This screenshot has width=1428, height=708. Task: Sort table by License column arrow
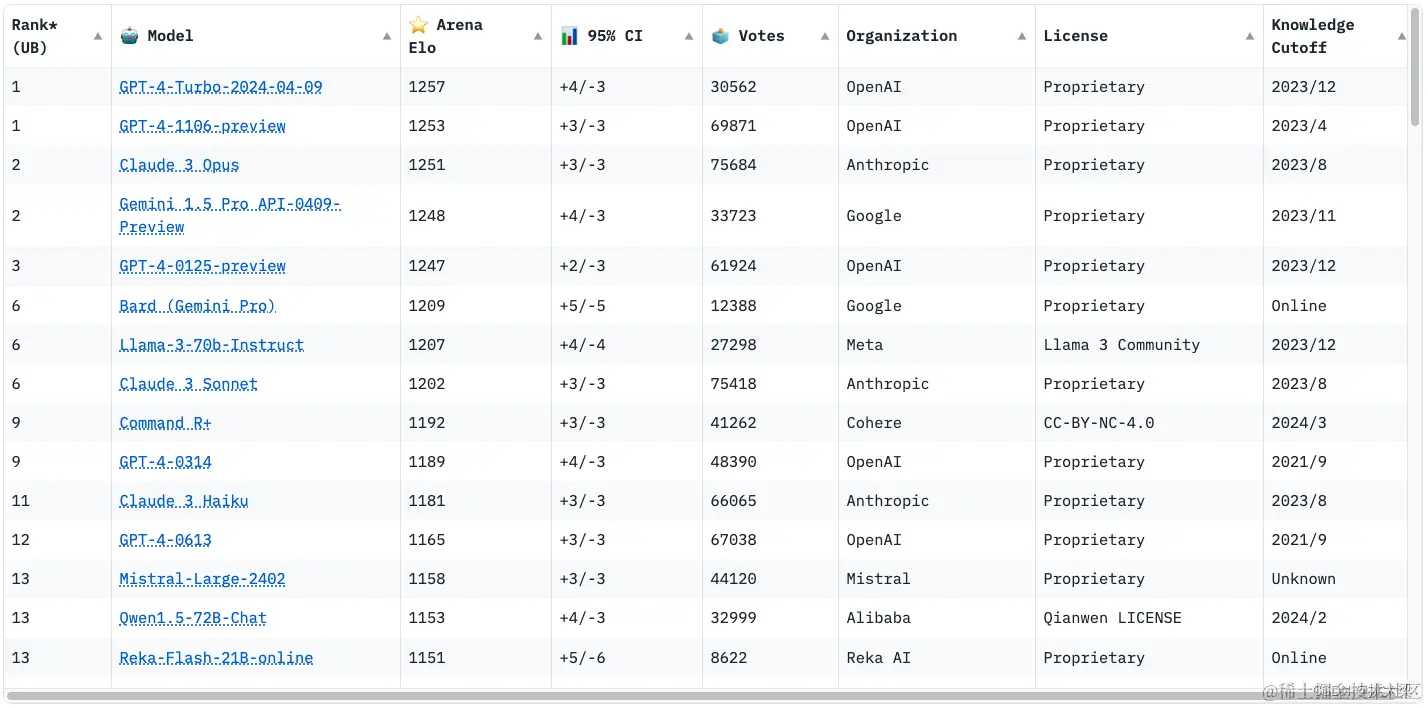coord(1250,36)
